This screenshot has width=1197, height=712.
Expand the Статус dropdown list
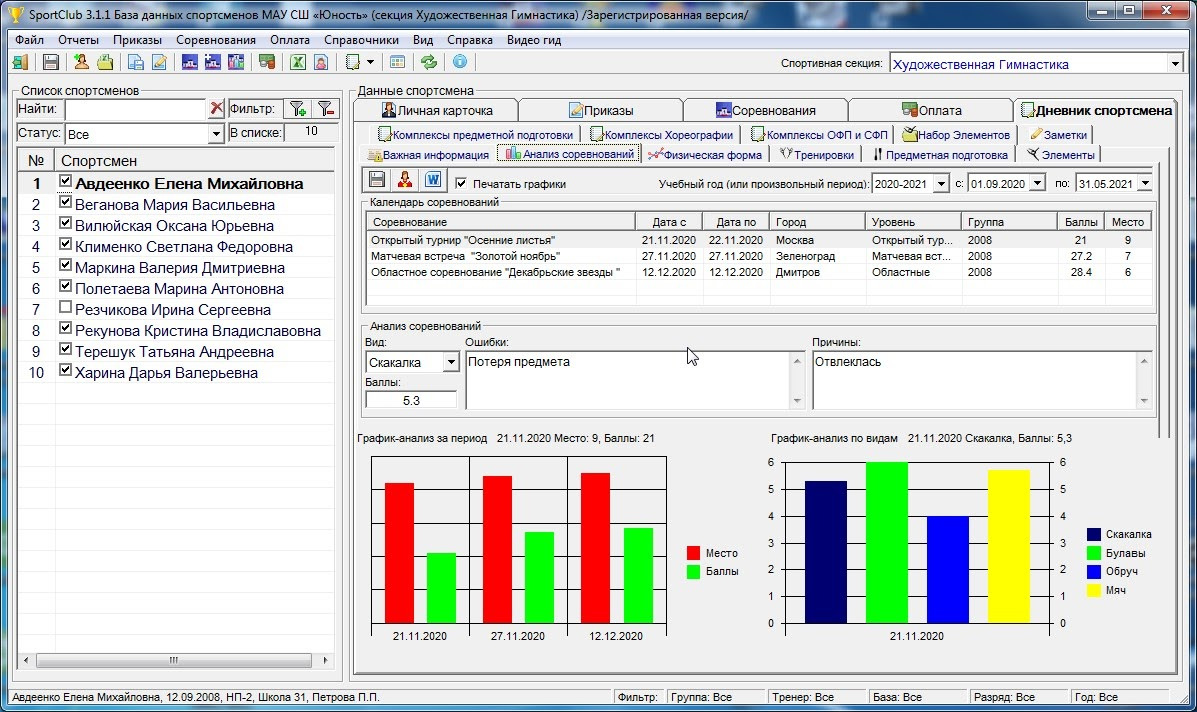click(216, 134)
